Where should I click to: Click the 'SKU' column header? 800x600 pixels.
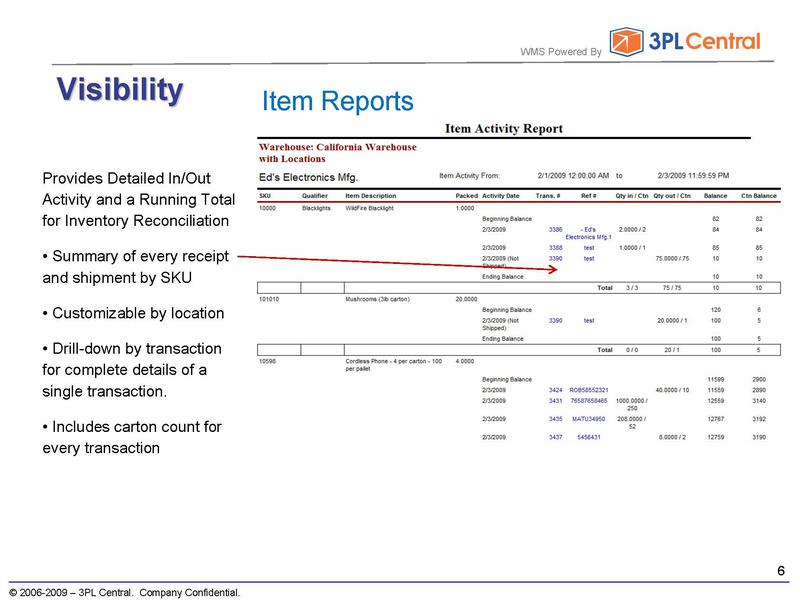pyautogui.click(x=265, y=196)
